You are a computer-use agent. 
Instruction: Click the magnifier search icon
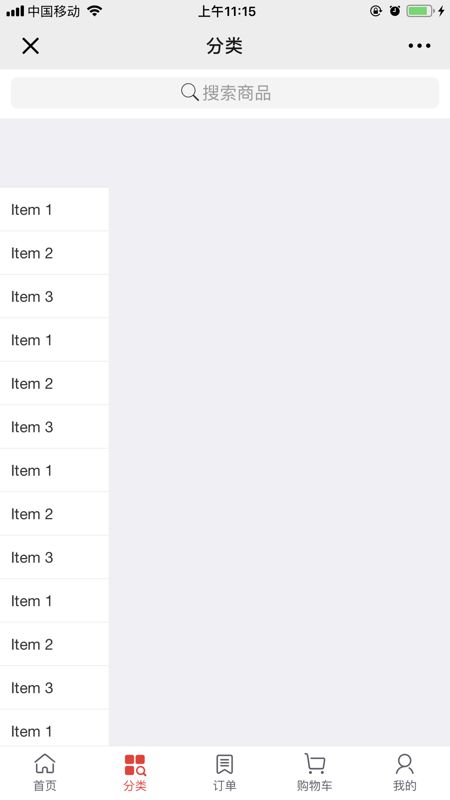(x=189, y=92)
